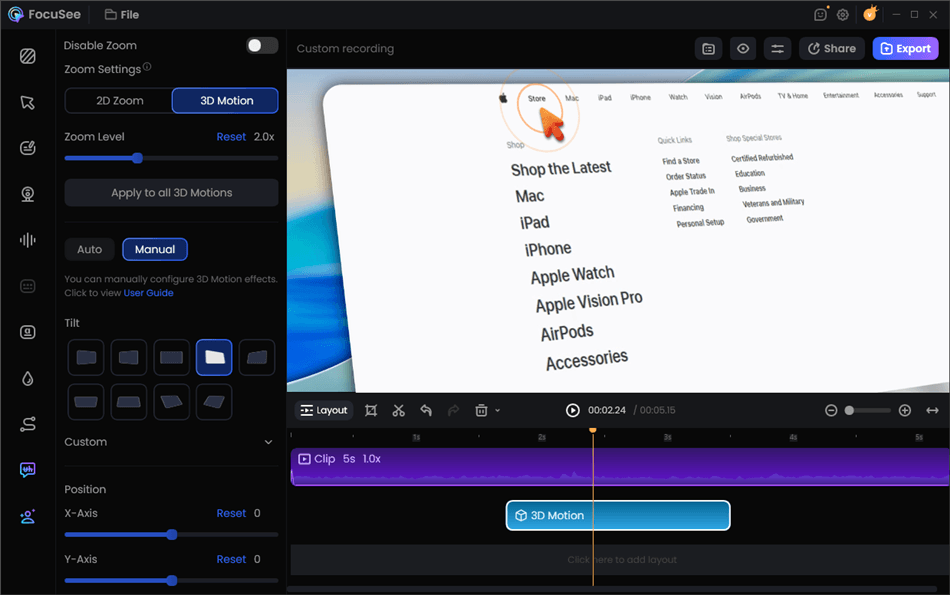Open the feedback smiley icon
The image size is (950, 595).
click(x=820, y=15)
